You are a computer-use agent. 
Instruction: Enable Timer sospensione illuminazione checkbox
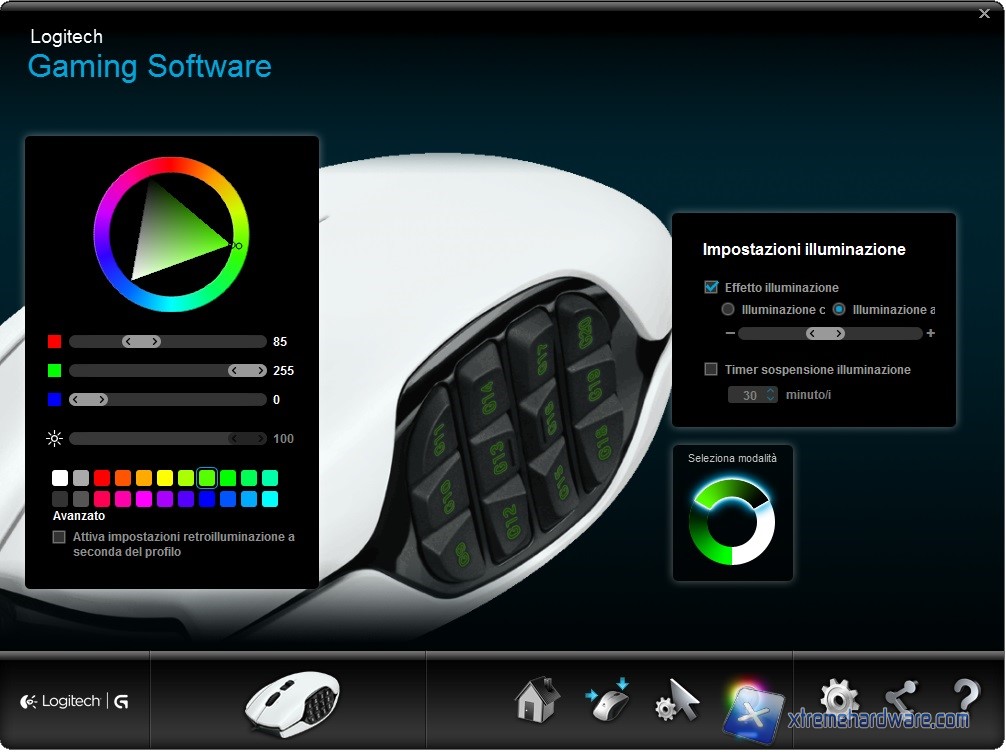click(x=712, y=370)
